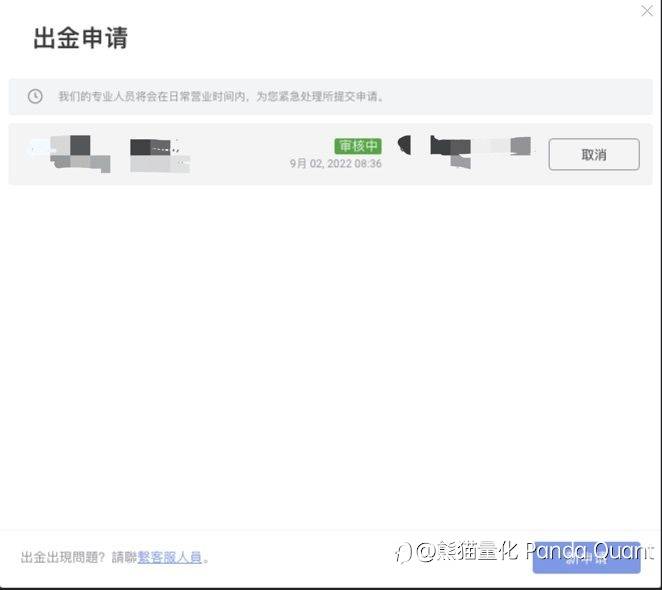Click the clock icon in the notice bar

pos(35,96)
